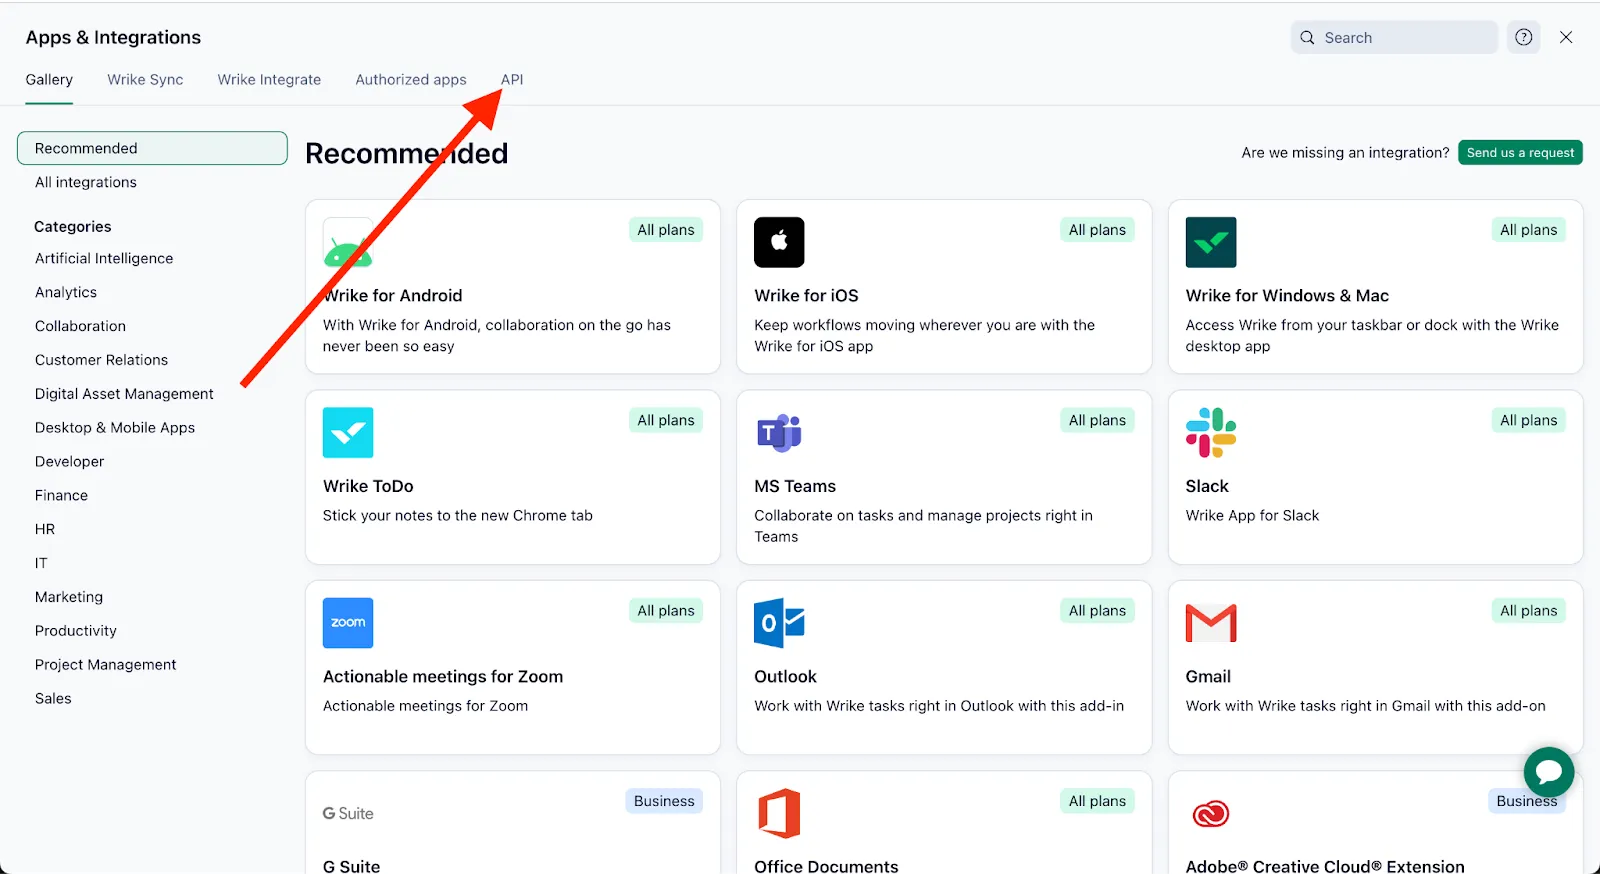
Task: Click the All plans badge on Gmail card
Action: click(1528, 611)
